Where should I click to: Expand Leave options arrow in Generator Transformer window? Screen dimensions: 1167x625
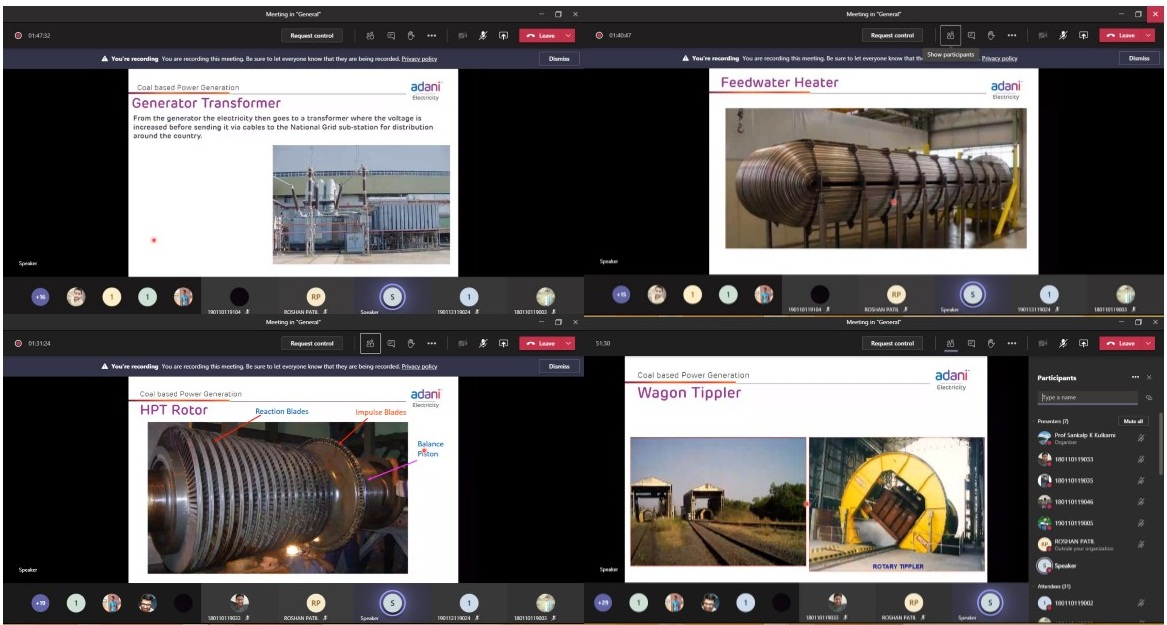point(569,35)
